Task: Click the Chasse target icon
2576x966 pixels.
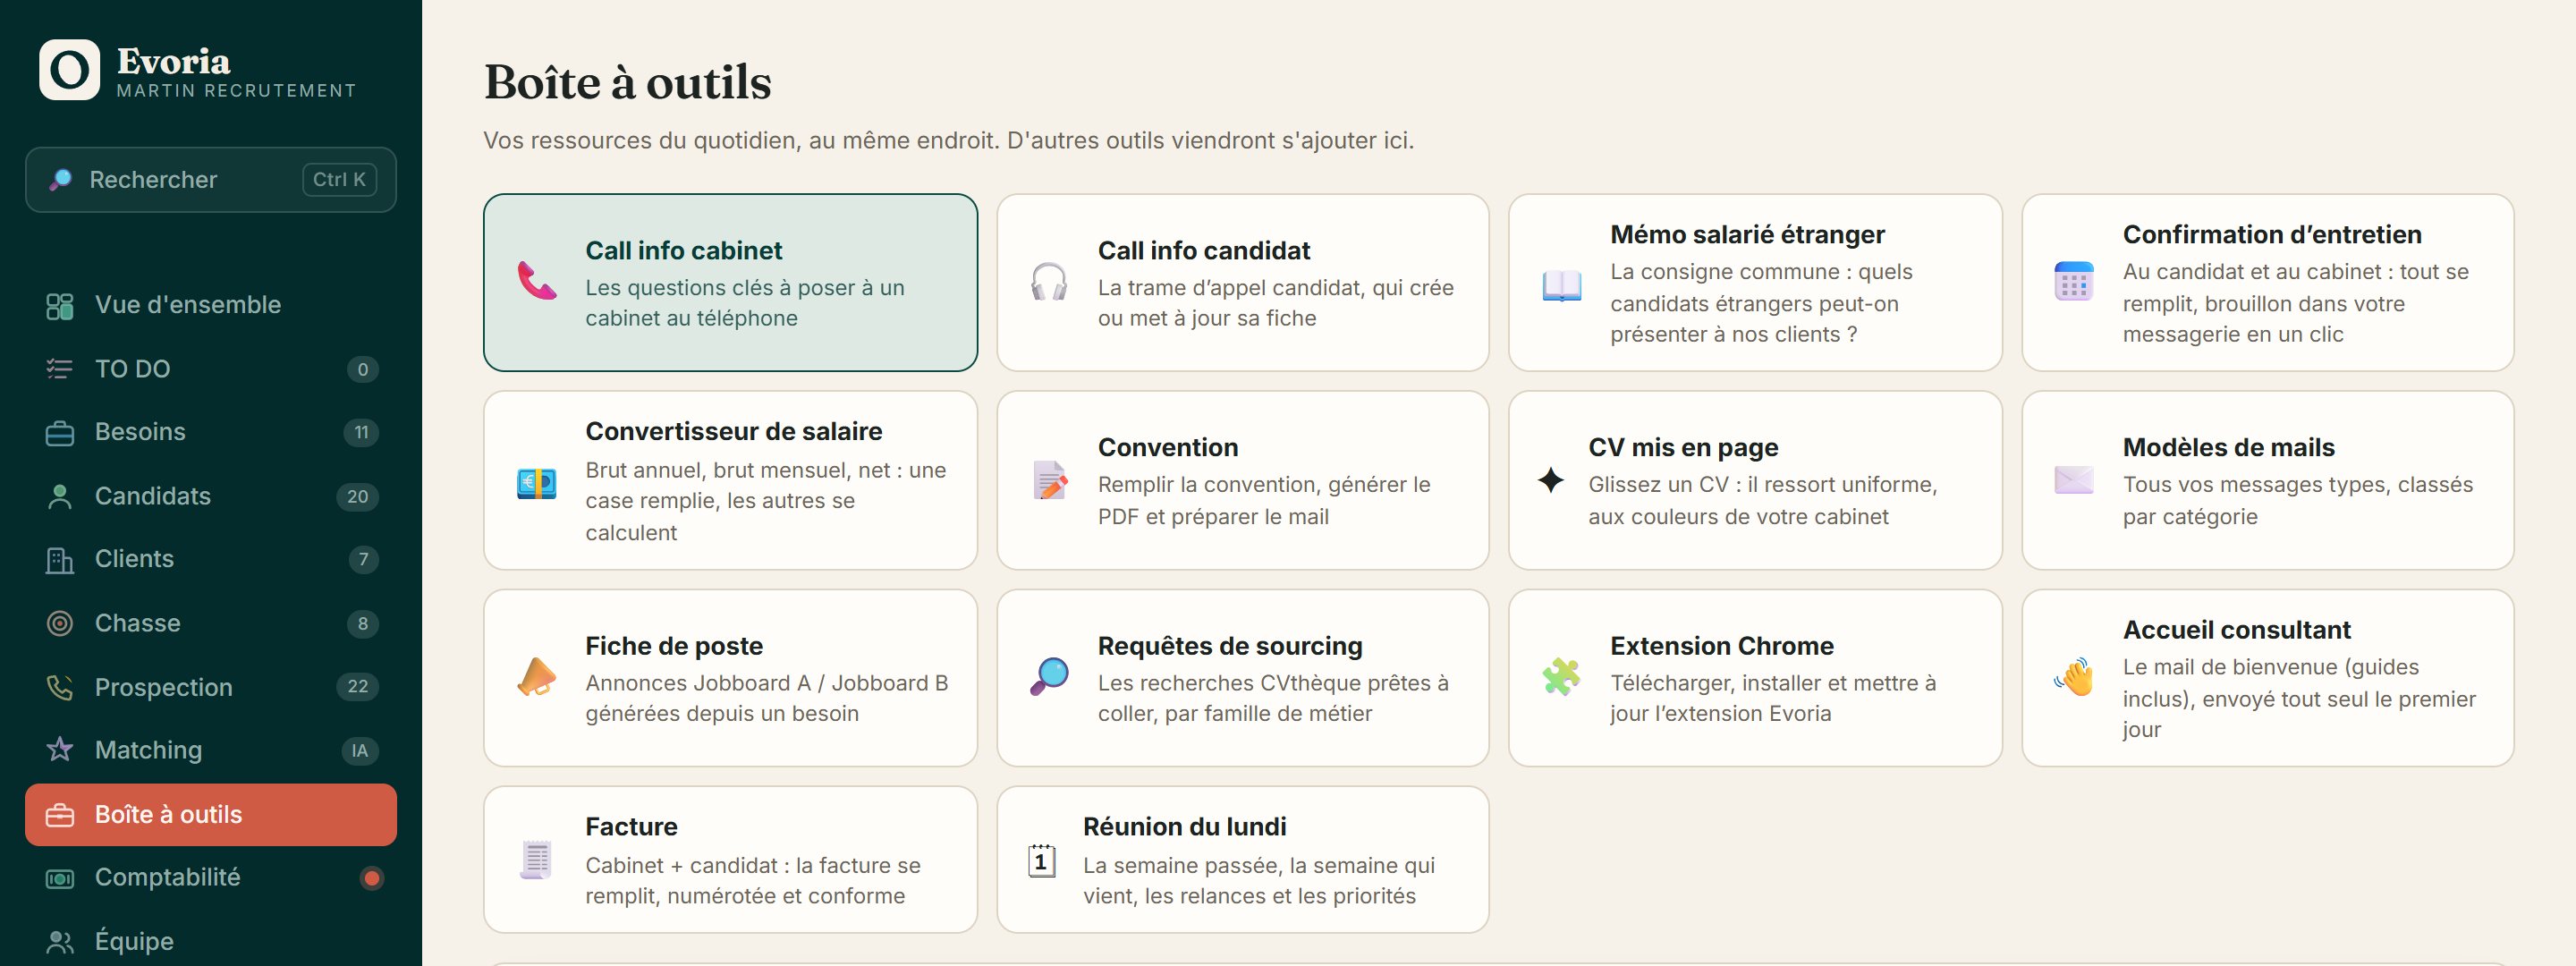Action: 60,624
